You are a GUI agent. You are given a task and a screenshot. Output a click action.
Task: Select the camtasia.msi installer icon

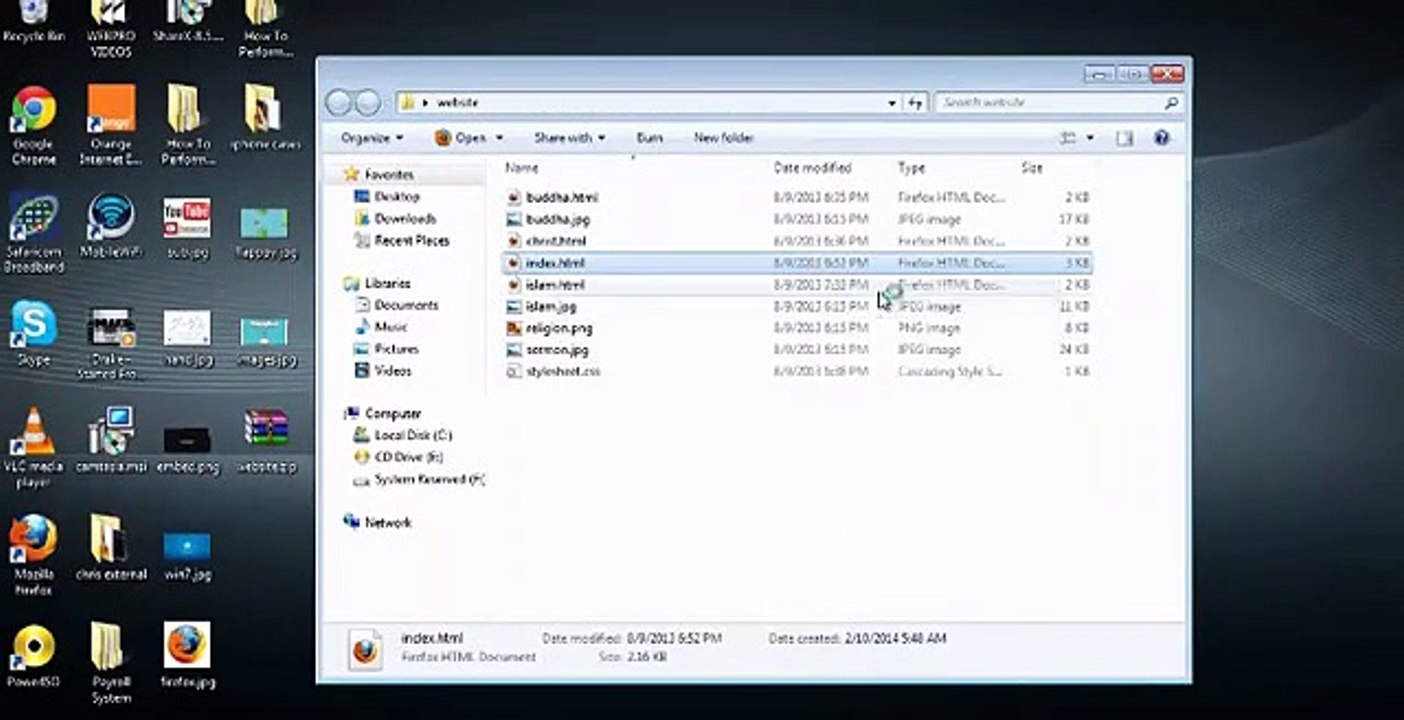[111, 439]
